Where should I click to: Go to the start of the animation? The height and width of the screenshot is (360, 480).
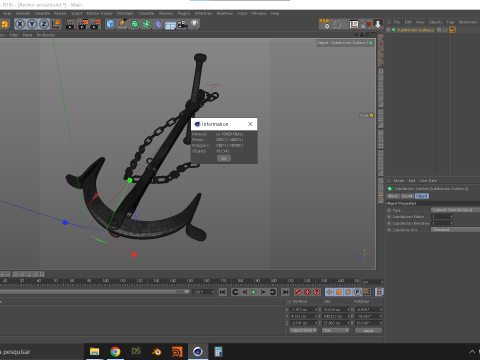pos(223,292)
